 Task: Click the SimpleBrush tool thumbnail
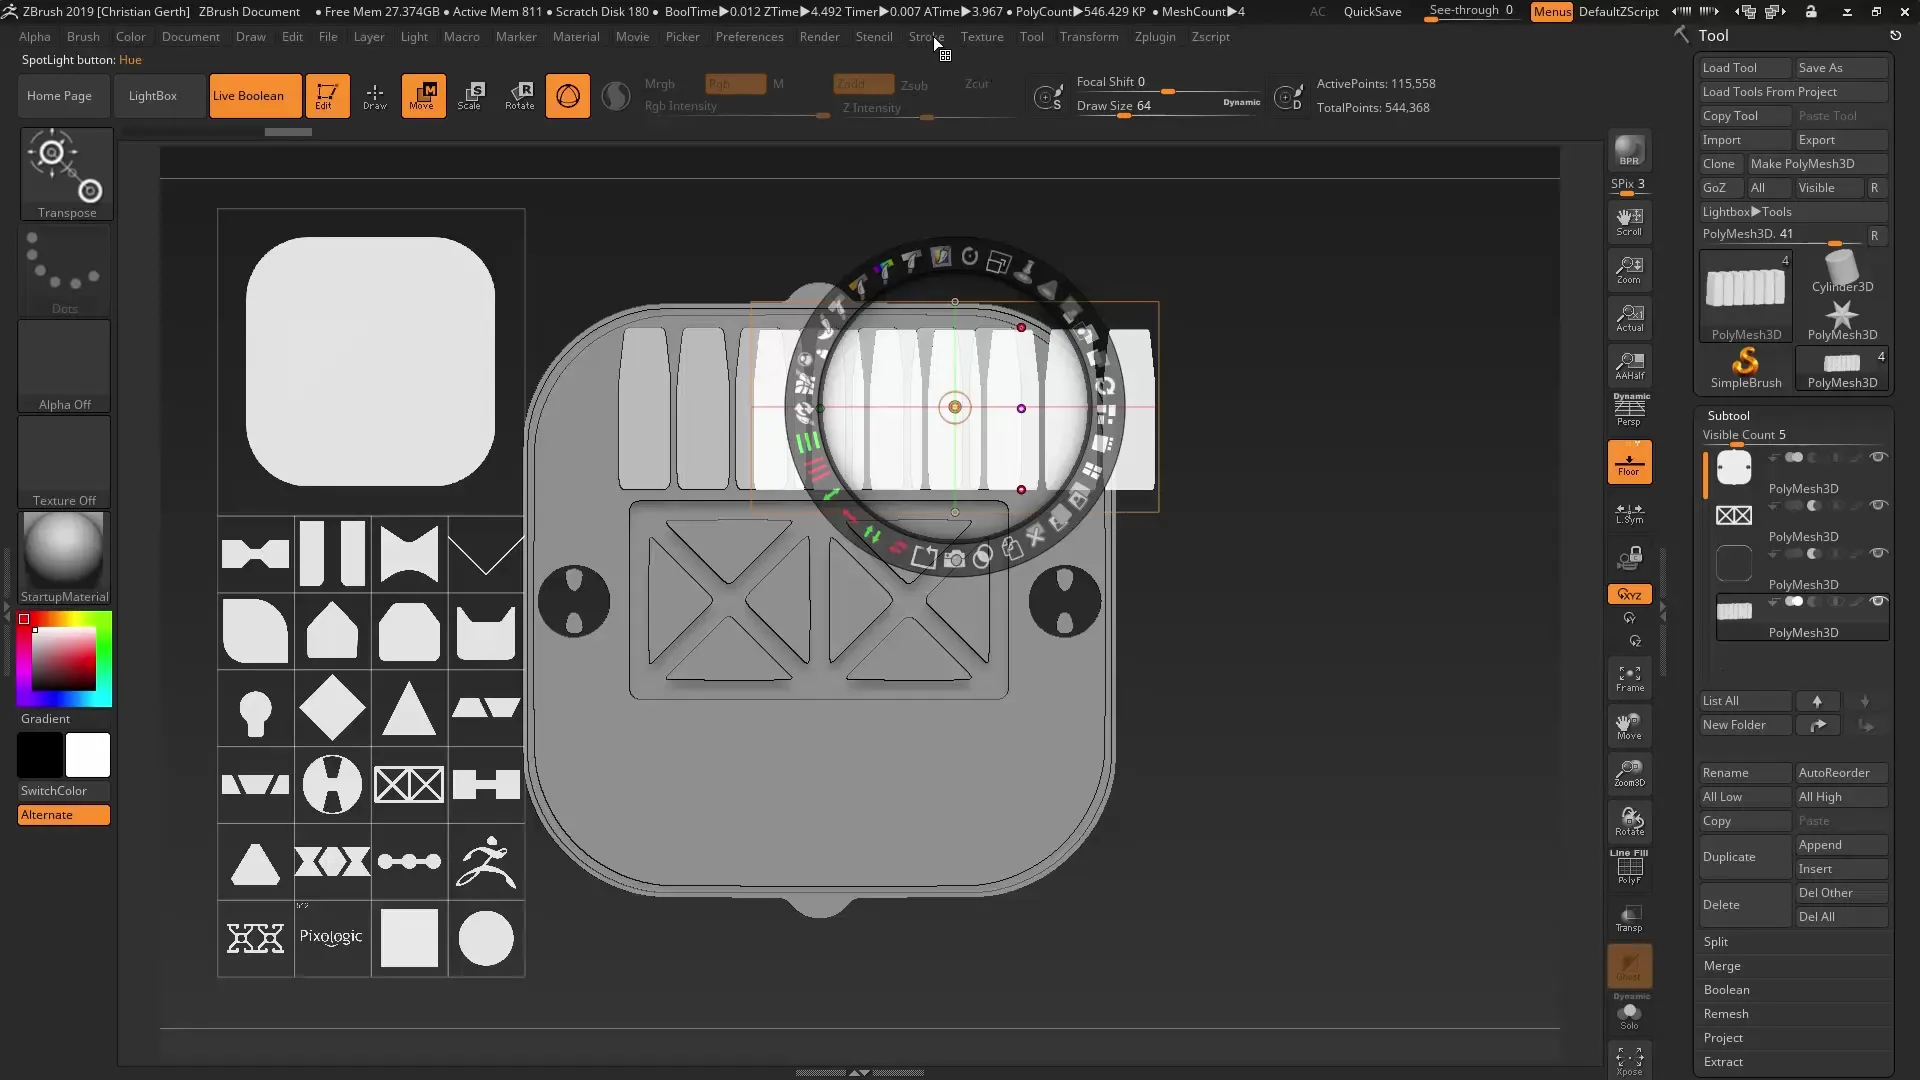click(x=1745, y=367)
